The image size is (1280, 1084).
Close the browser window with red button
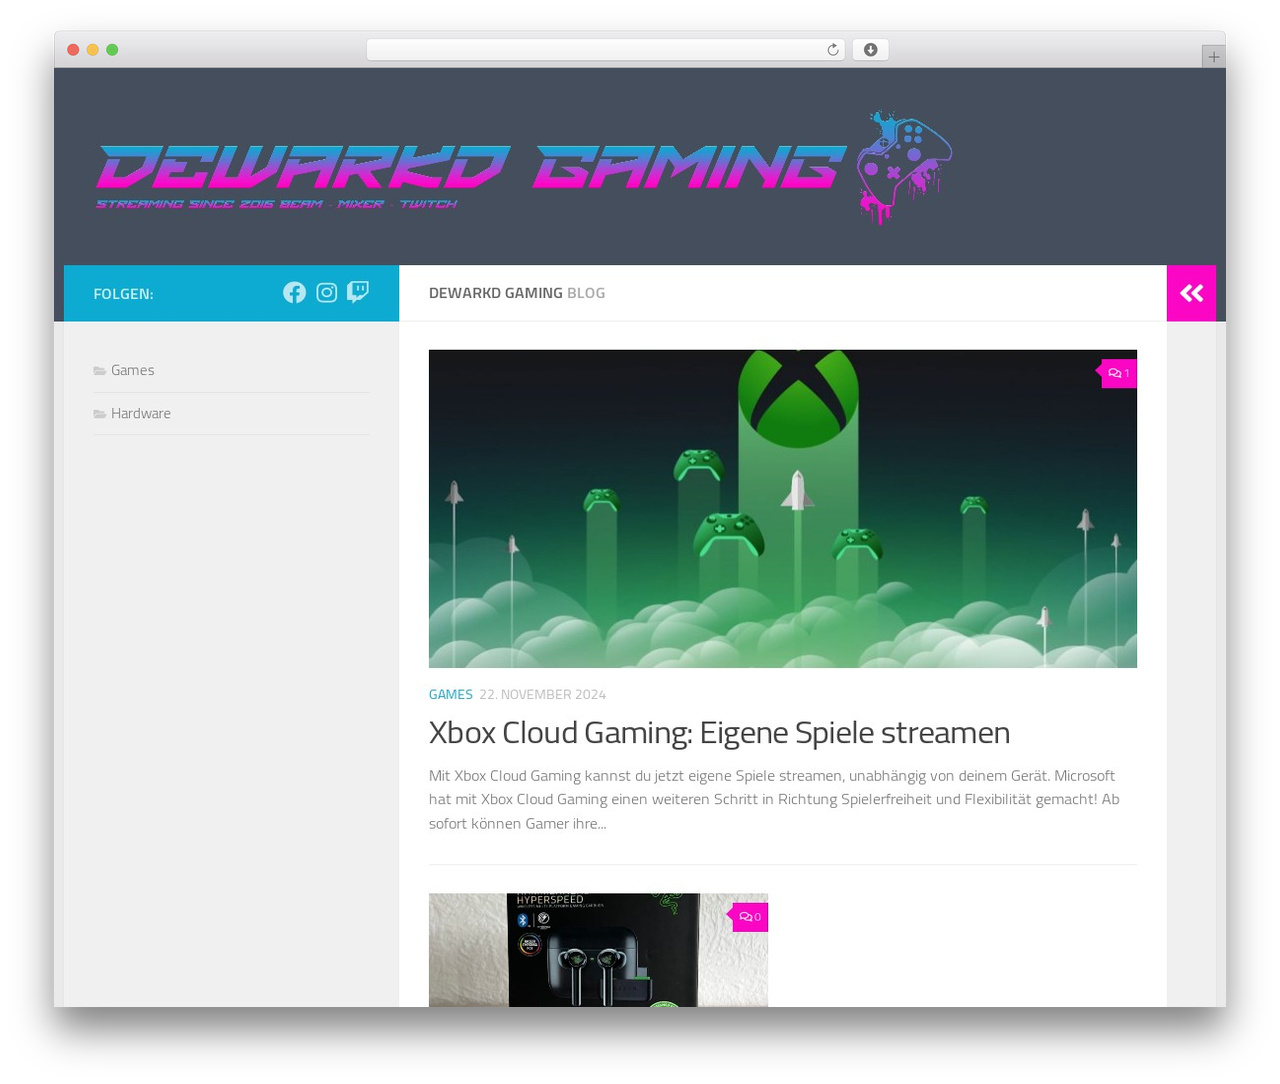click(x=73, y=50)
